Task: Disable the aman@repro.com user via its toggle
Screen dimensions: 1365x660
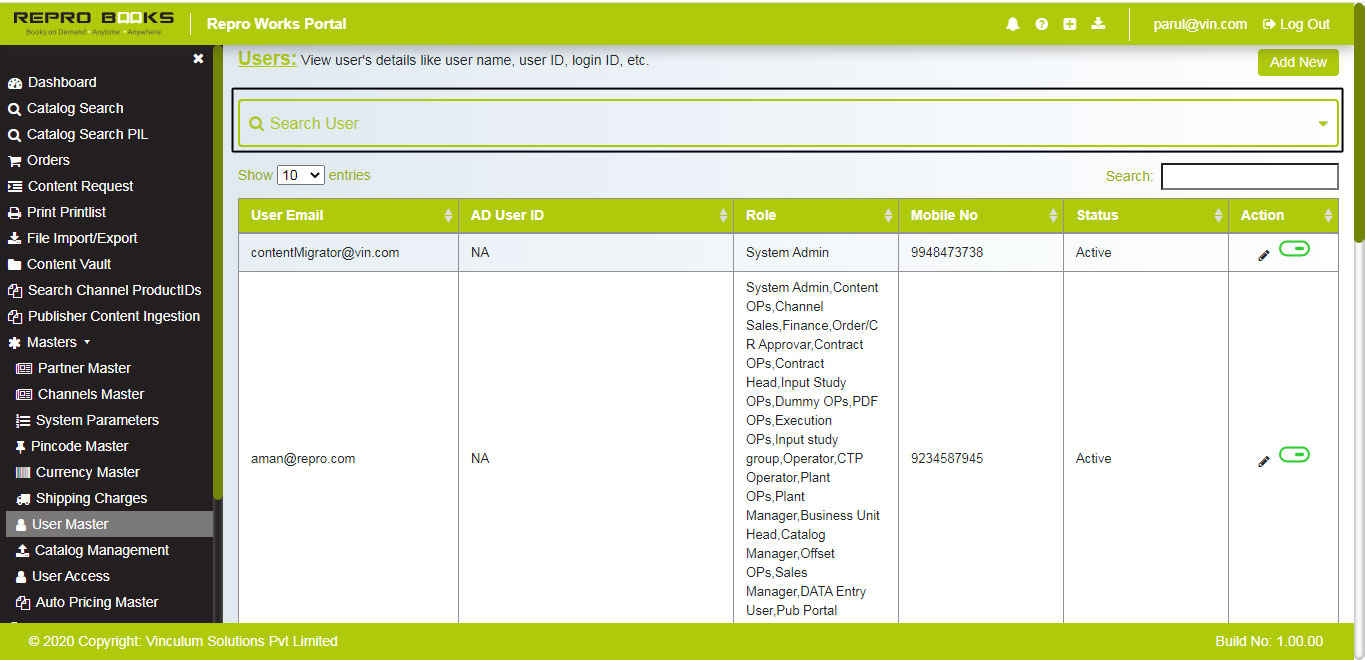Action: pyautogui.click(x=1295, y=454)
